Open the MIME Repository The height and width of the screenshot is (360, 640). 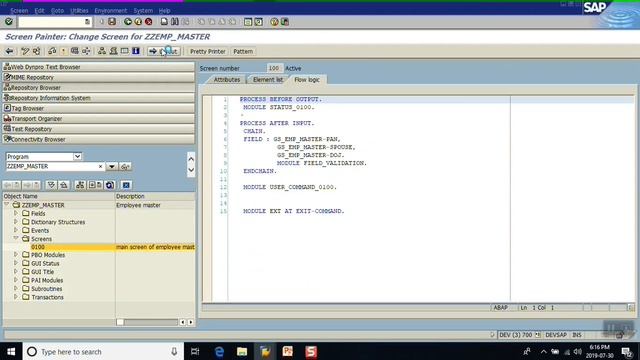point(98,77)
